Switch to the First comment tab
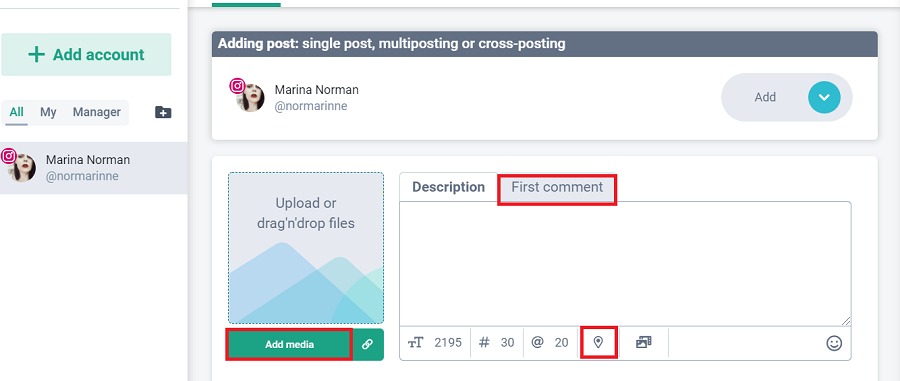The width and height of the screenshot is (900, 381). click(x=557, y=188)
